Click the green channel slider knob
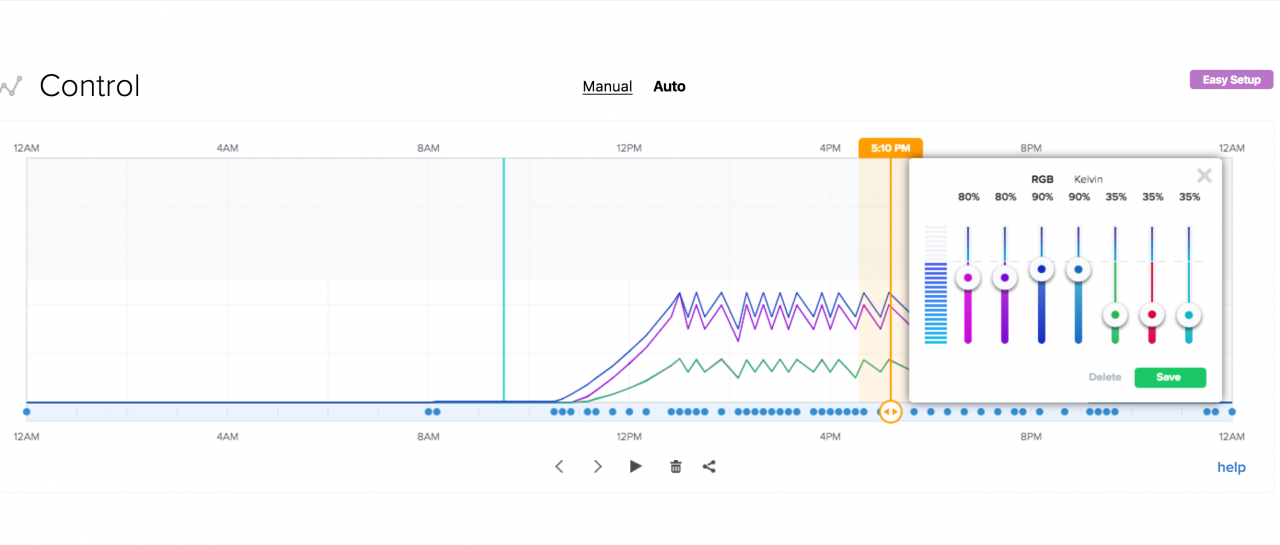The width and height of the screenshot is (1280, 545). coord(1115,315)
